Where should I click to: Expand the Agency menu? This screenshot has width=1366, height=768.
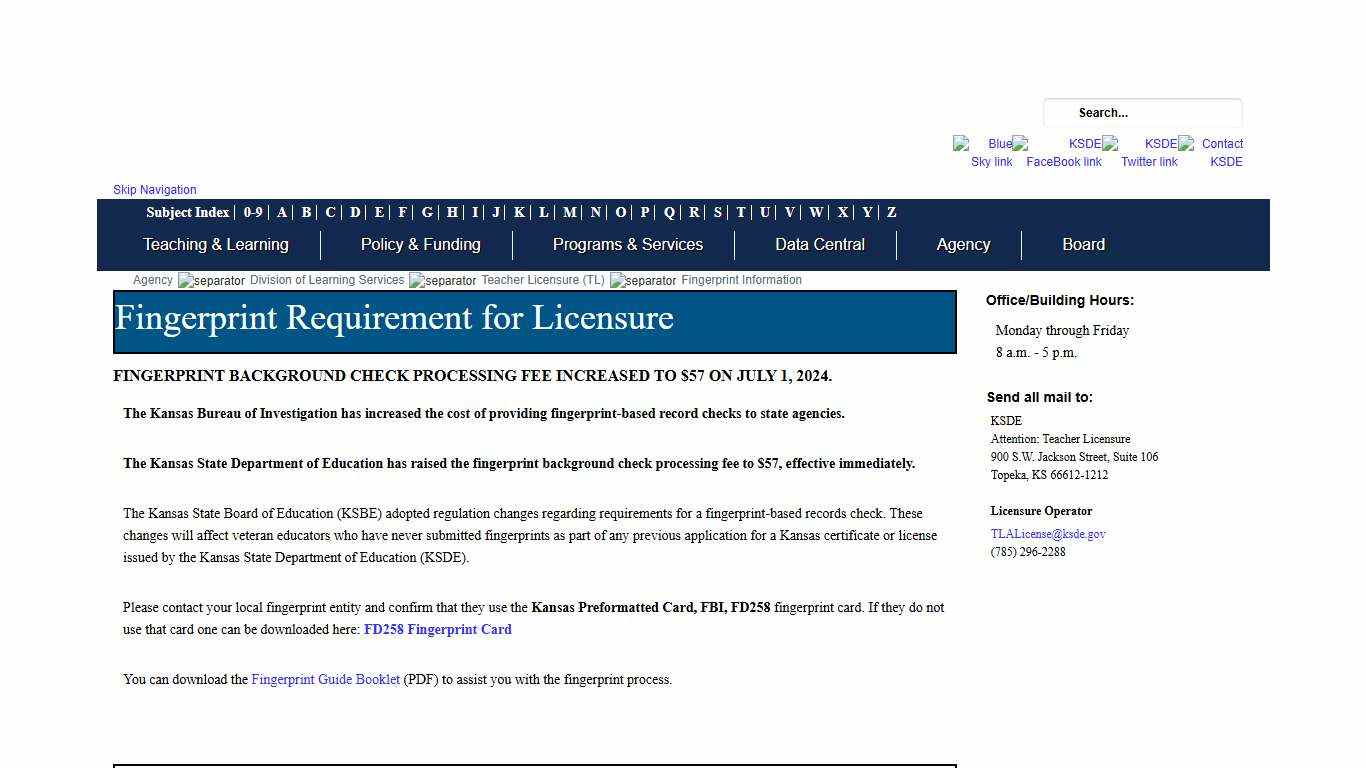963,245
